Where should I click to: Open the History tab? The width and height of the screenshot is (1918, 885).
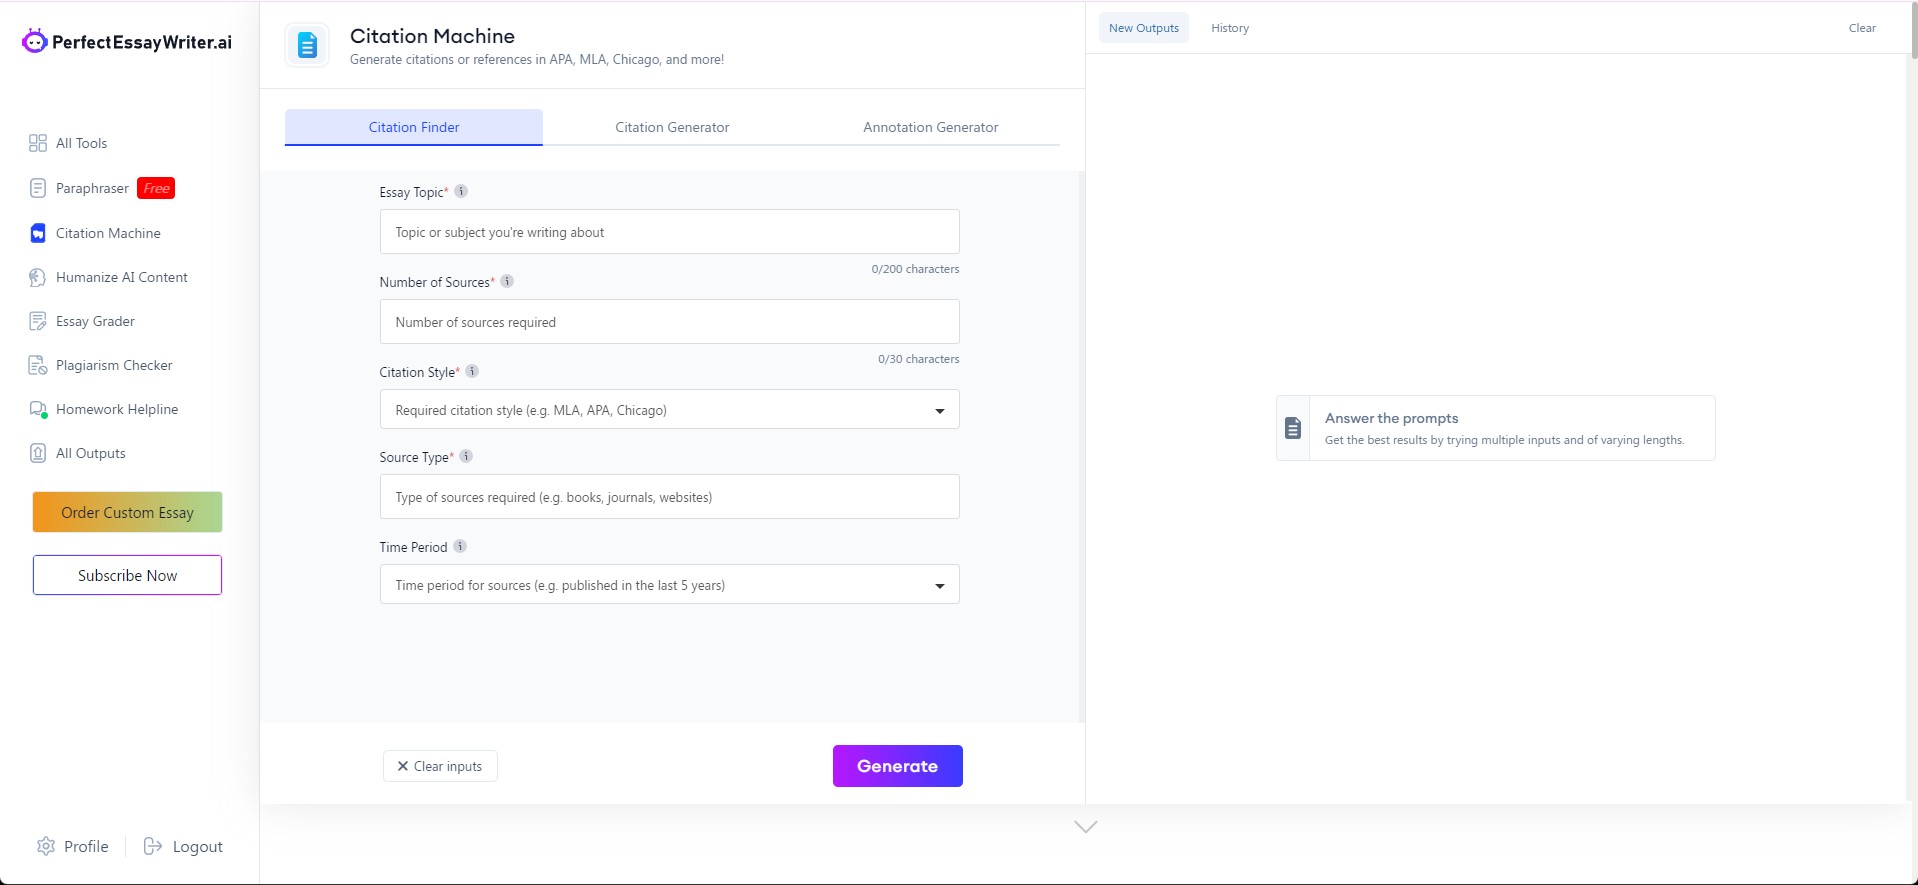1230,28
